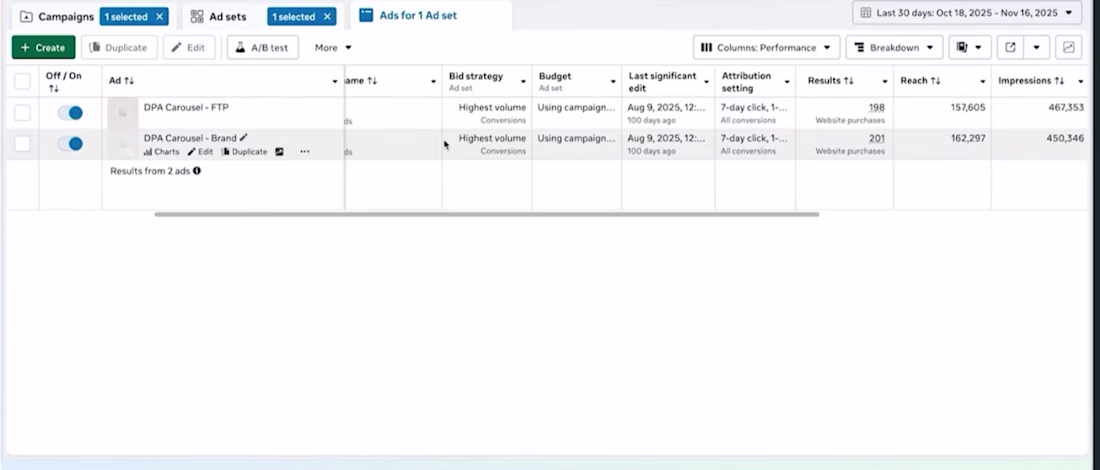1100x470 pixels.
Task: Open the Budget column options arrow
Action: click(613, 82)
